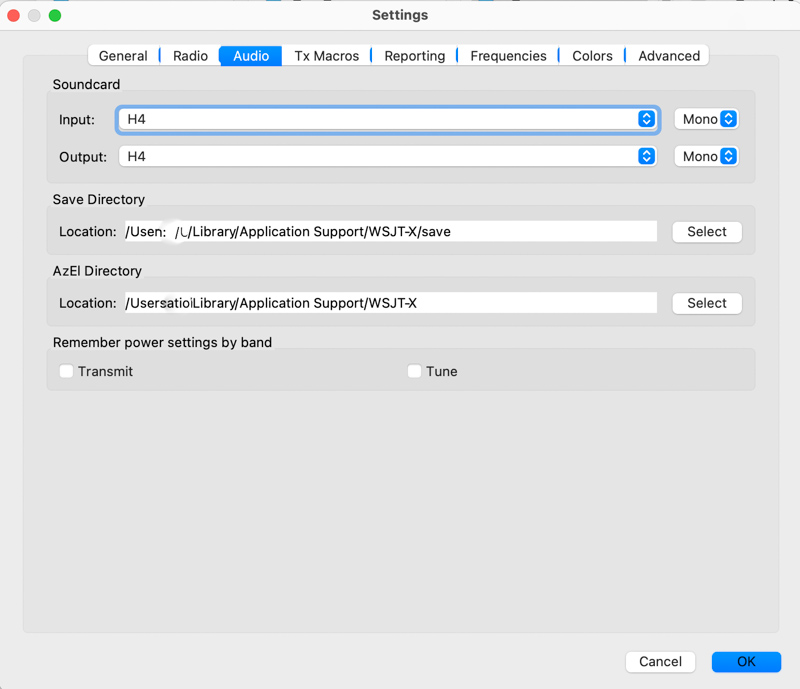Open the Tx Macros tab
Image resolution: width=800 pixels, height=689 pixels.
(326, 56)
